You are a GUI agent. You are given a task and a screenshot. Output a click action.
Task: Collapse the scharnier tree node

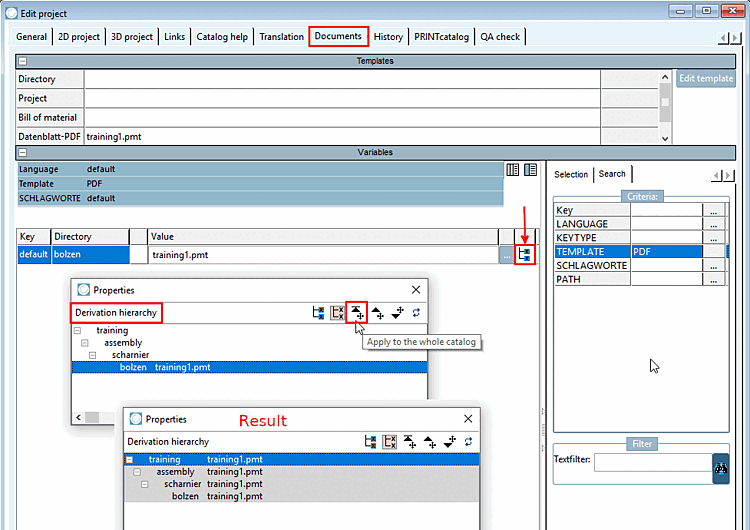coord(92,355)
